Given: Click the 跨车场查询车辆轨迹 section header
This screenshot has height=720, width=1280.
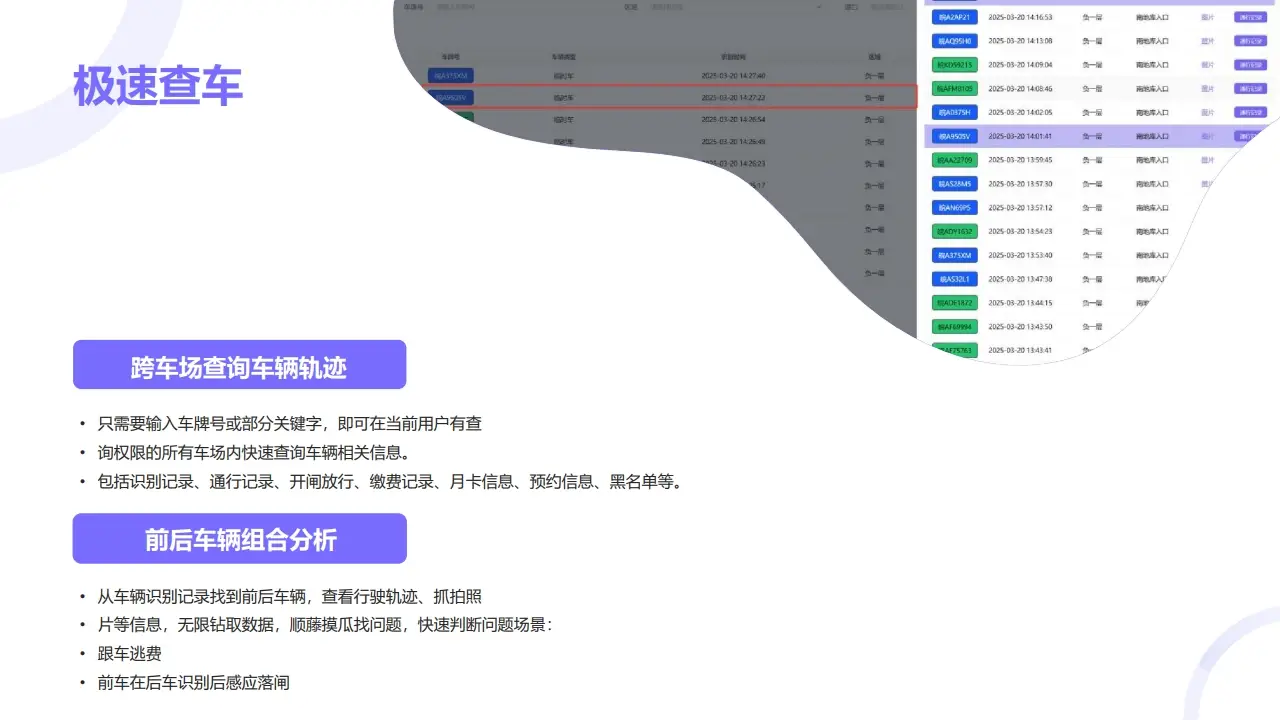Looking at the screenshot, I should pos(239,364).
